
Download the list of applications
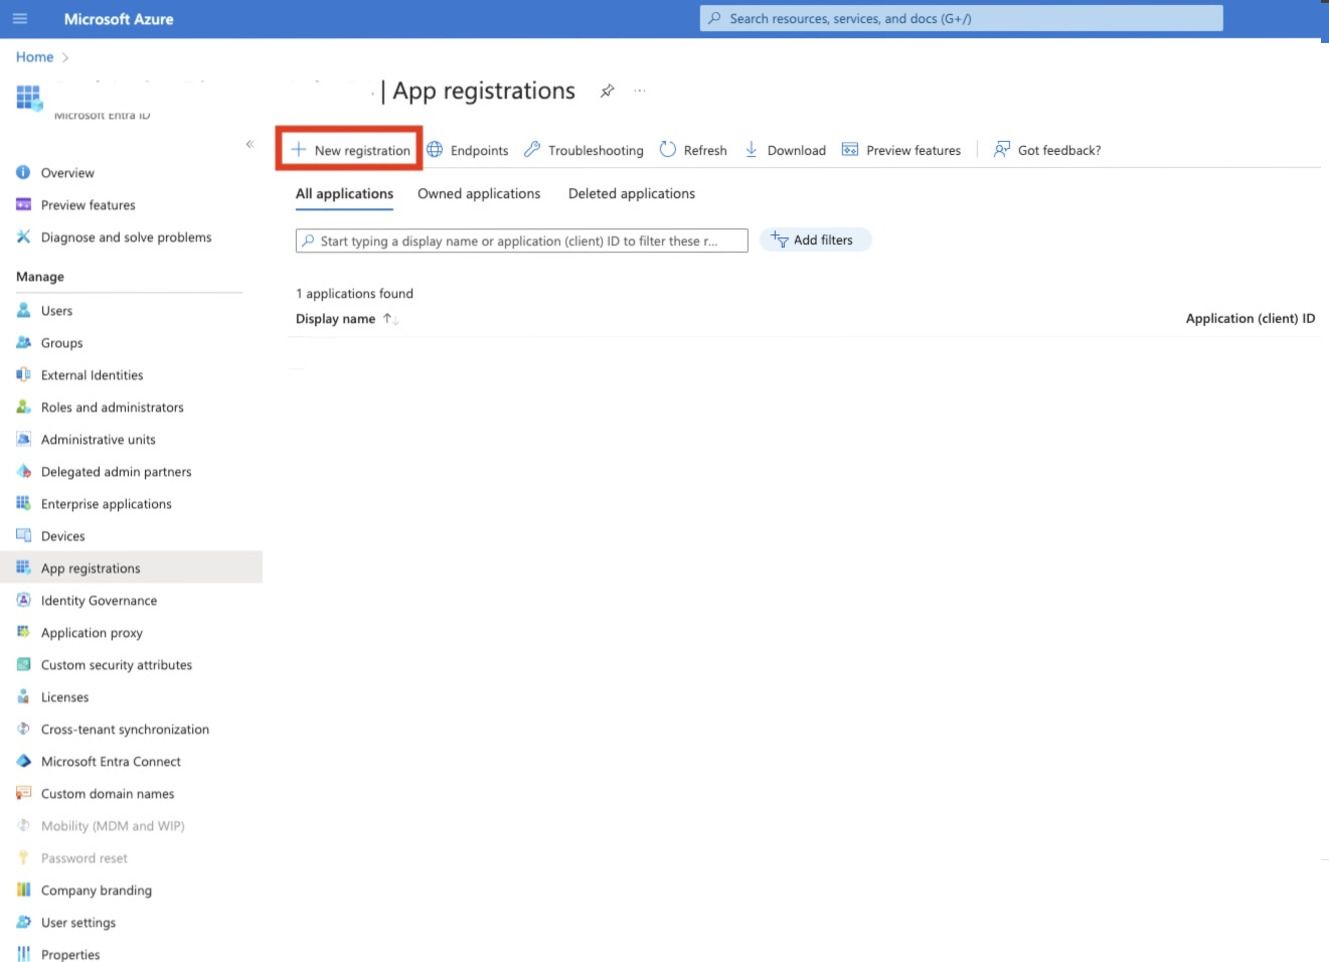(x=787, y=150)
